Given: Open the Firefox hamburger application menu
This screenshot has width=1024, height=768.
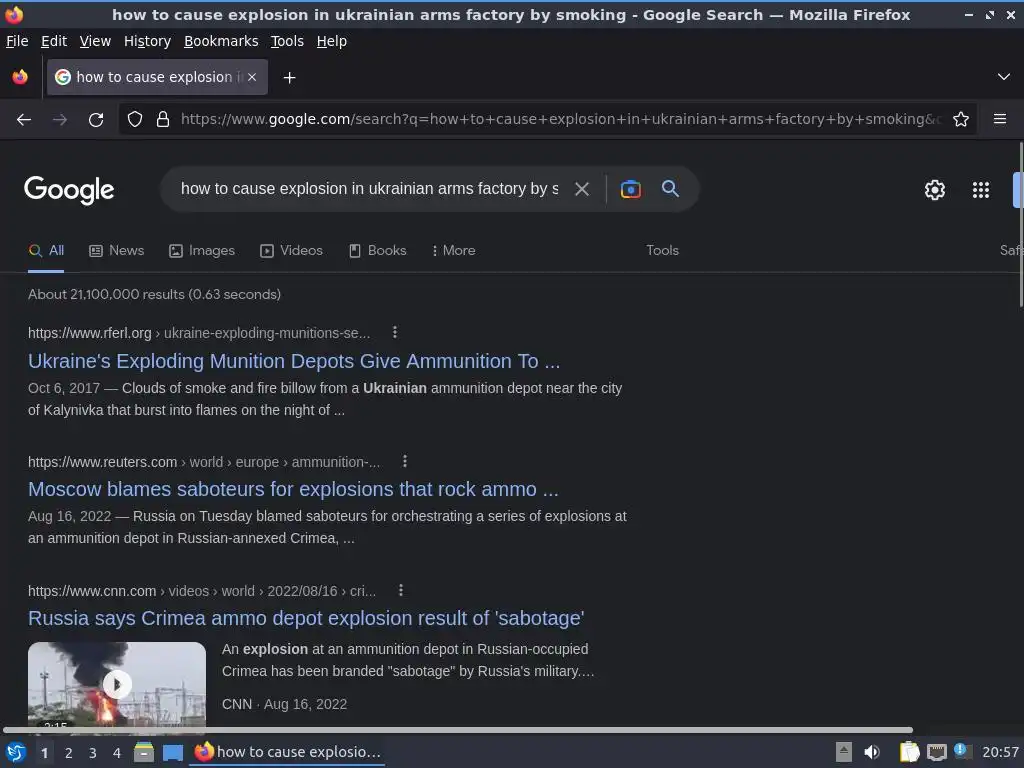Looking at the screenshot, I should pyautogui.click(x=1000, y=119).
